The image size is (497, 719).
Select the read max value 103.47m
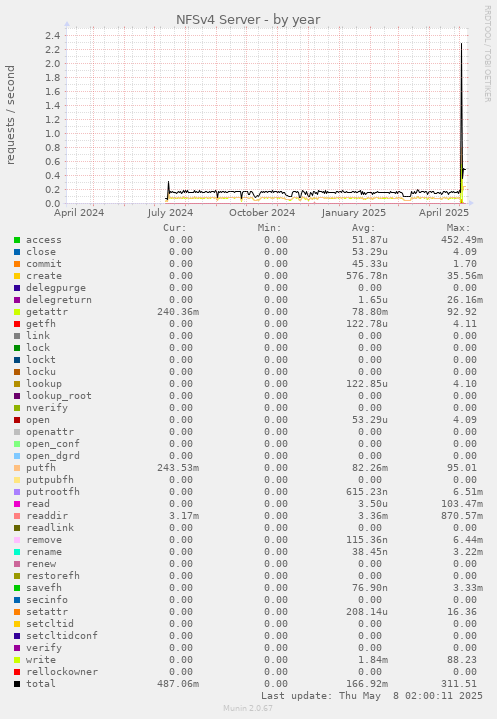[462, 504]
